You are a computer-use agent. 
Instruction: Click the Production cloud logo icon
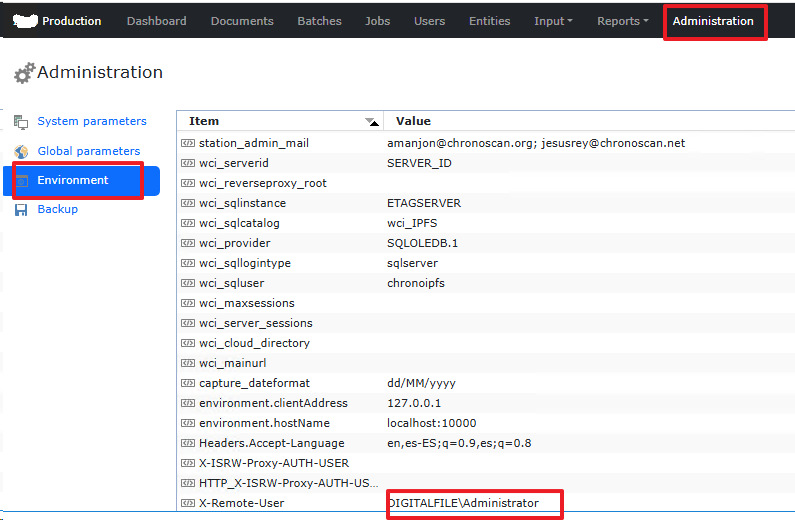[25, 21]
